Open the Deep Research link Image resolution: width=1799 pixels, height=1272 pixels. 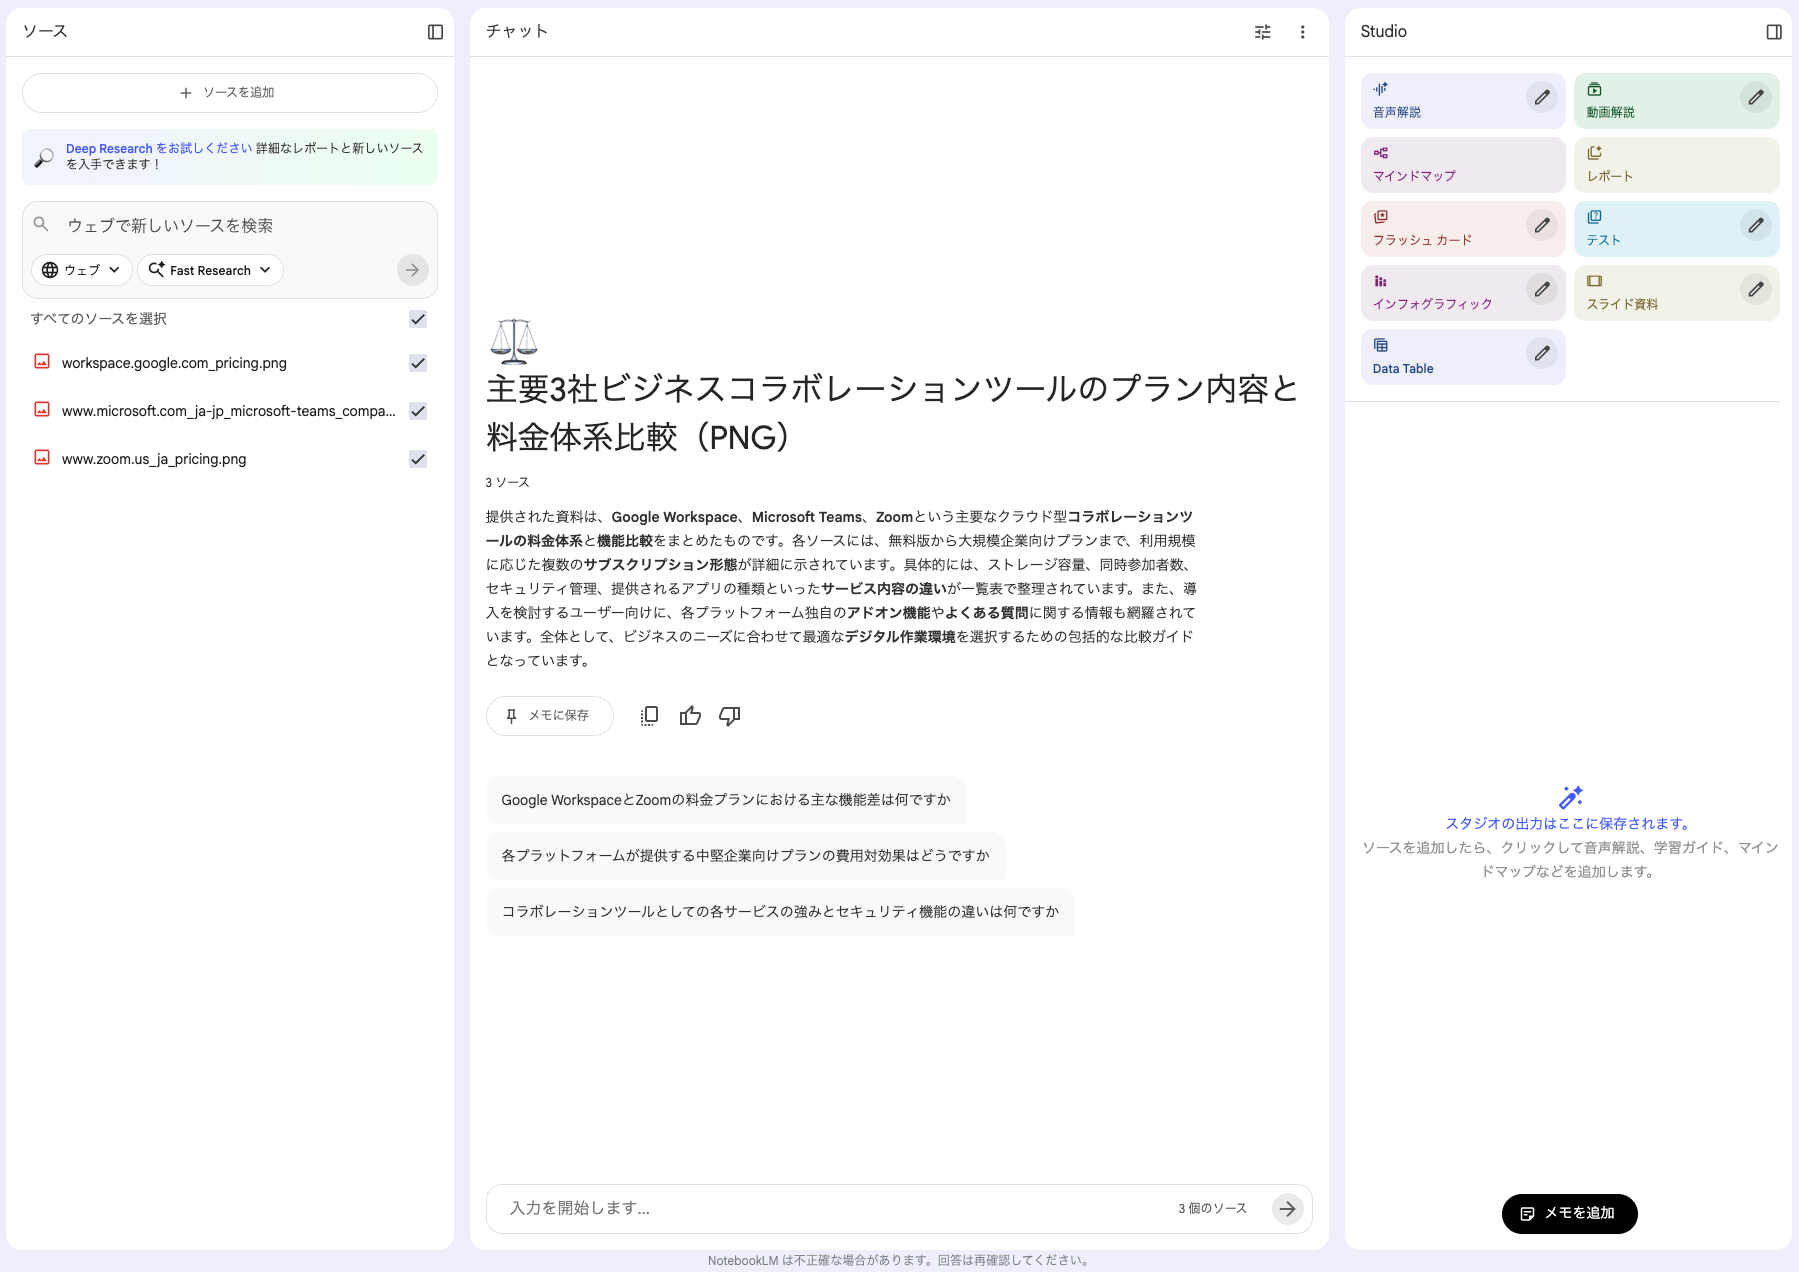(108, 147)
